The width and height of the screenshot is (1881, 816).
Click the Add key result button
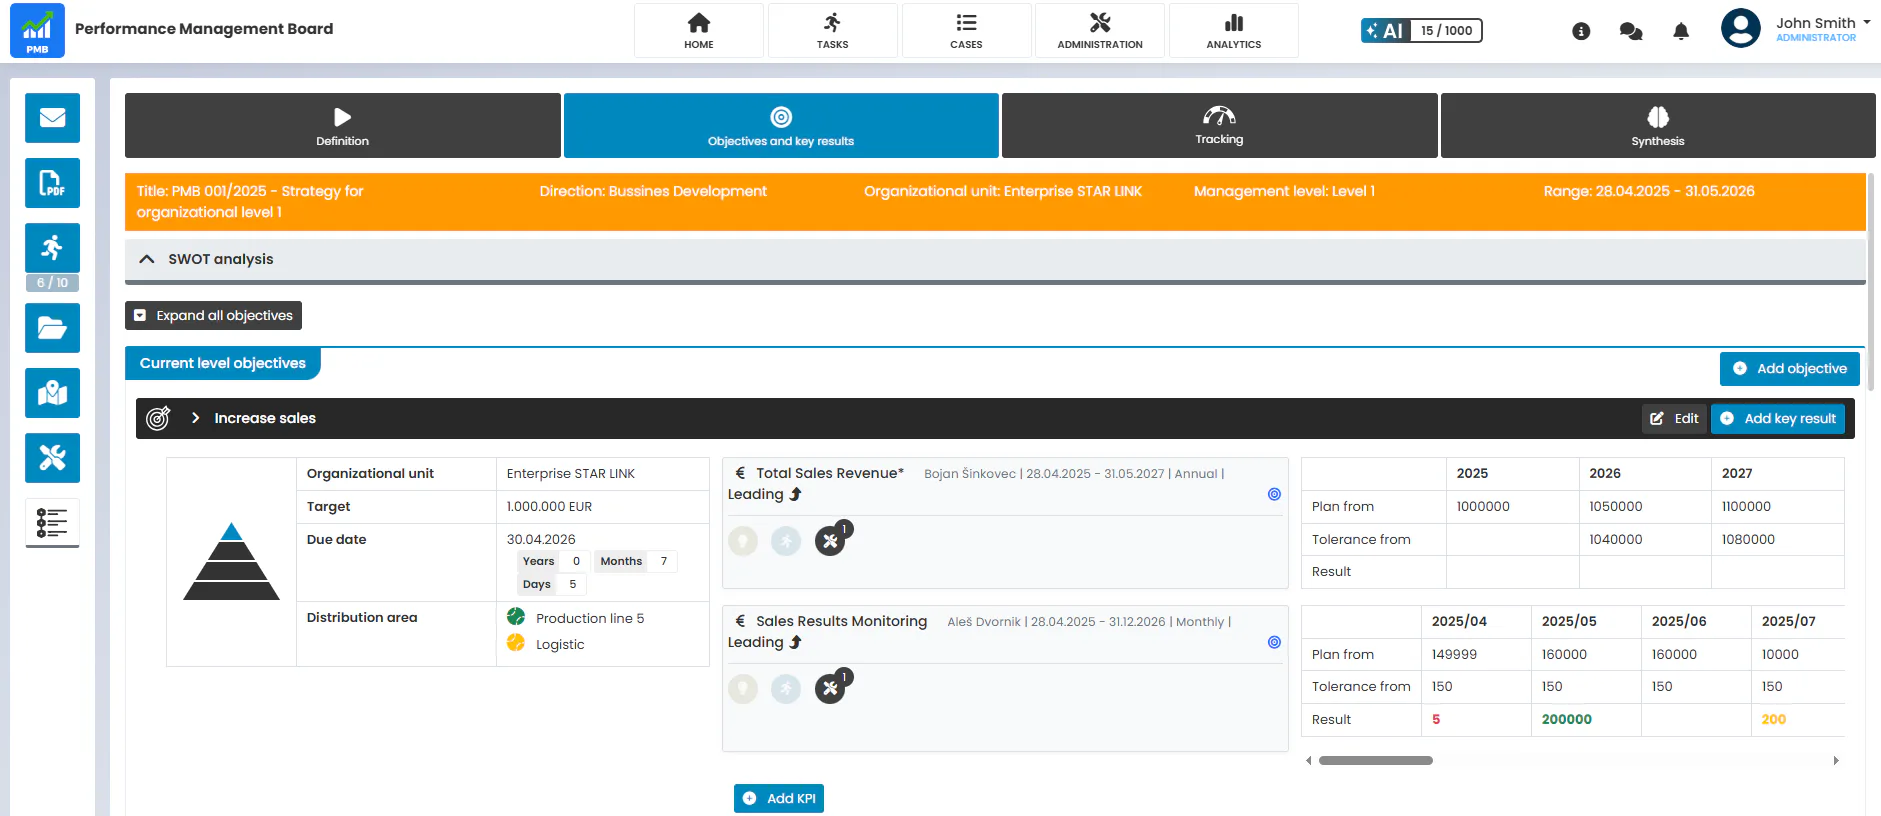pos(1779,419)
